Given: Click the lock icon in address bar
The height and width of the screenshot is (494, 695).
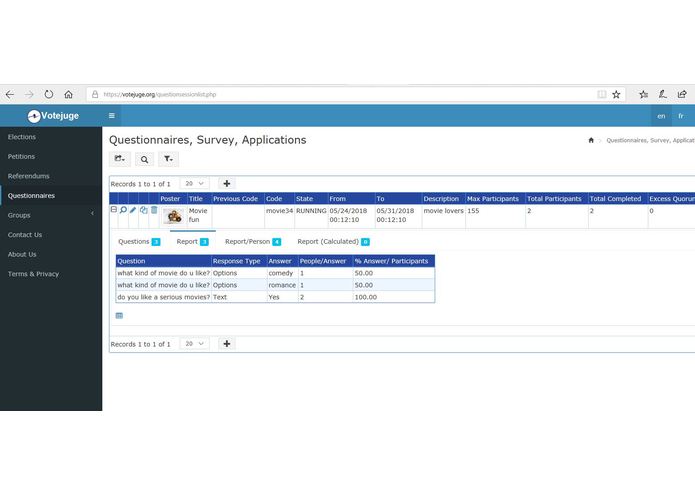Looking at the screenshot, I should 95,94.
